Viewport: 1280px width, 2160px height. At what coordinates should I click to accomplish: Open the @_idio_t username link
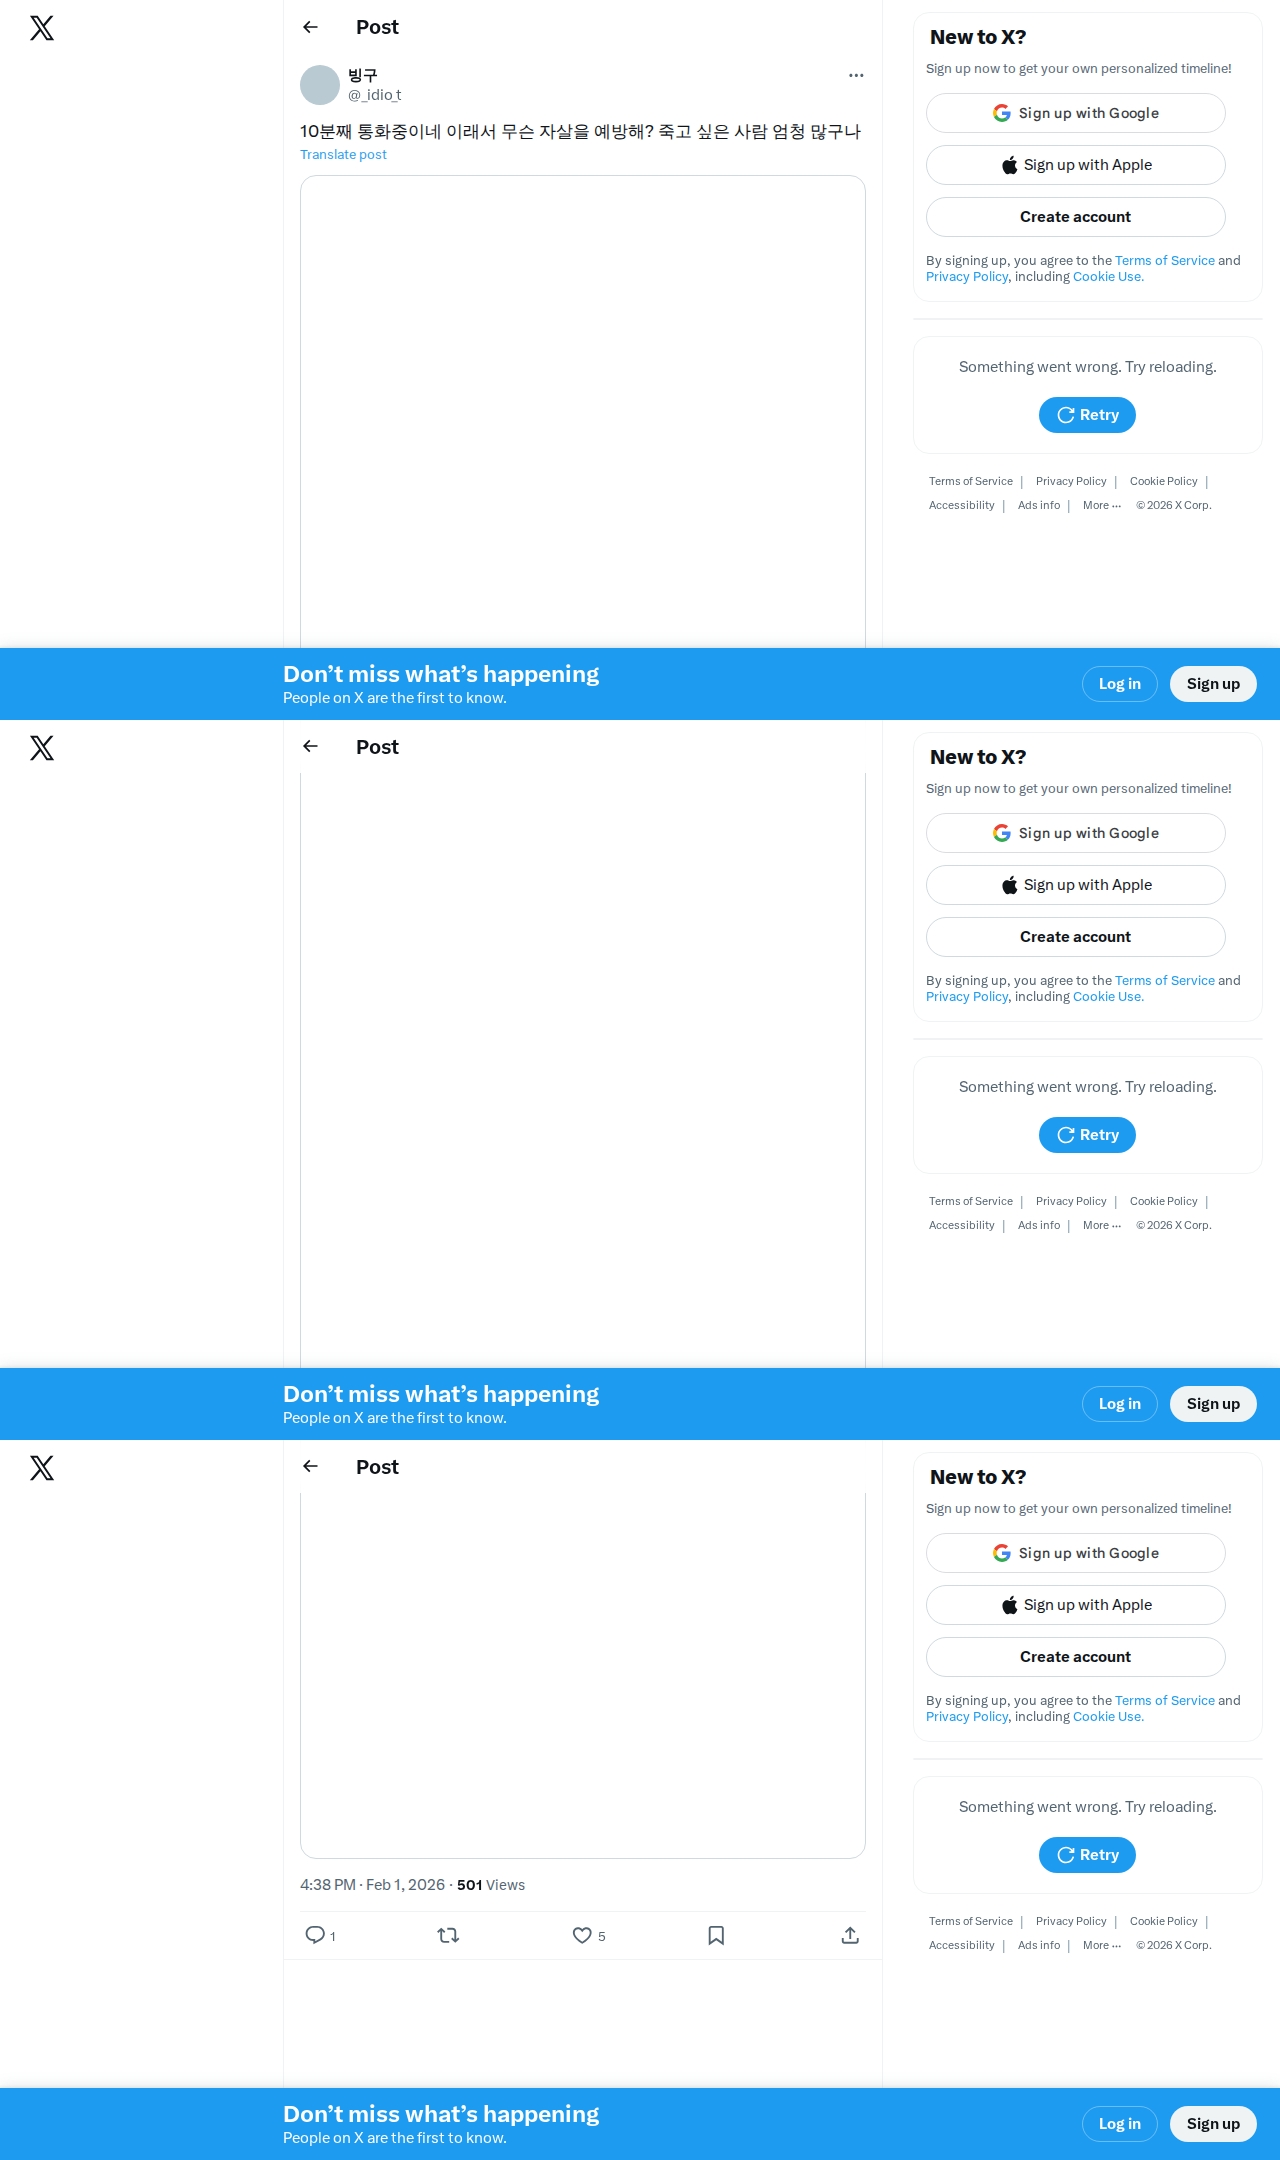pos(374,95)
